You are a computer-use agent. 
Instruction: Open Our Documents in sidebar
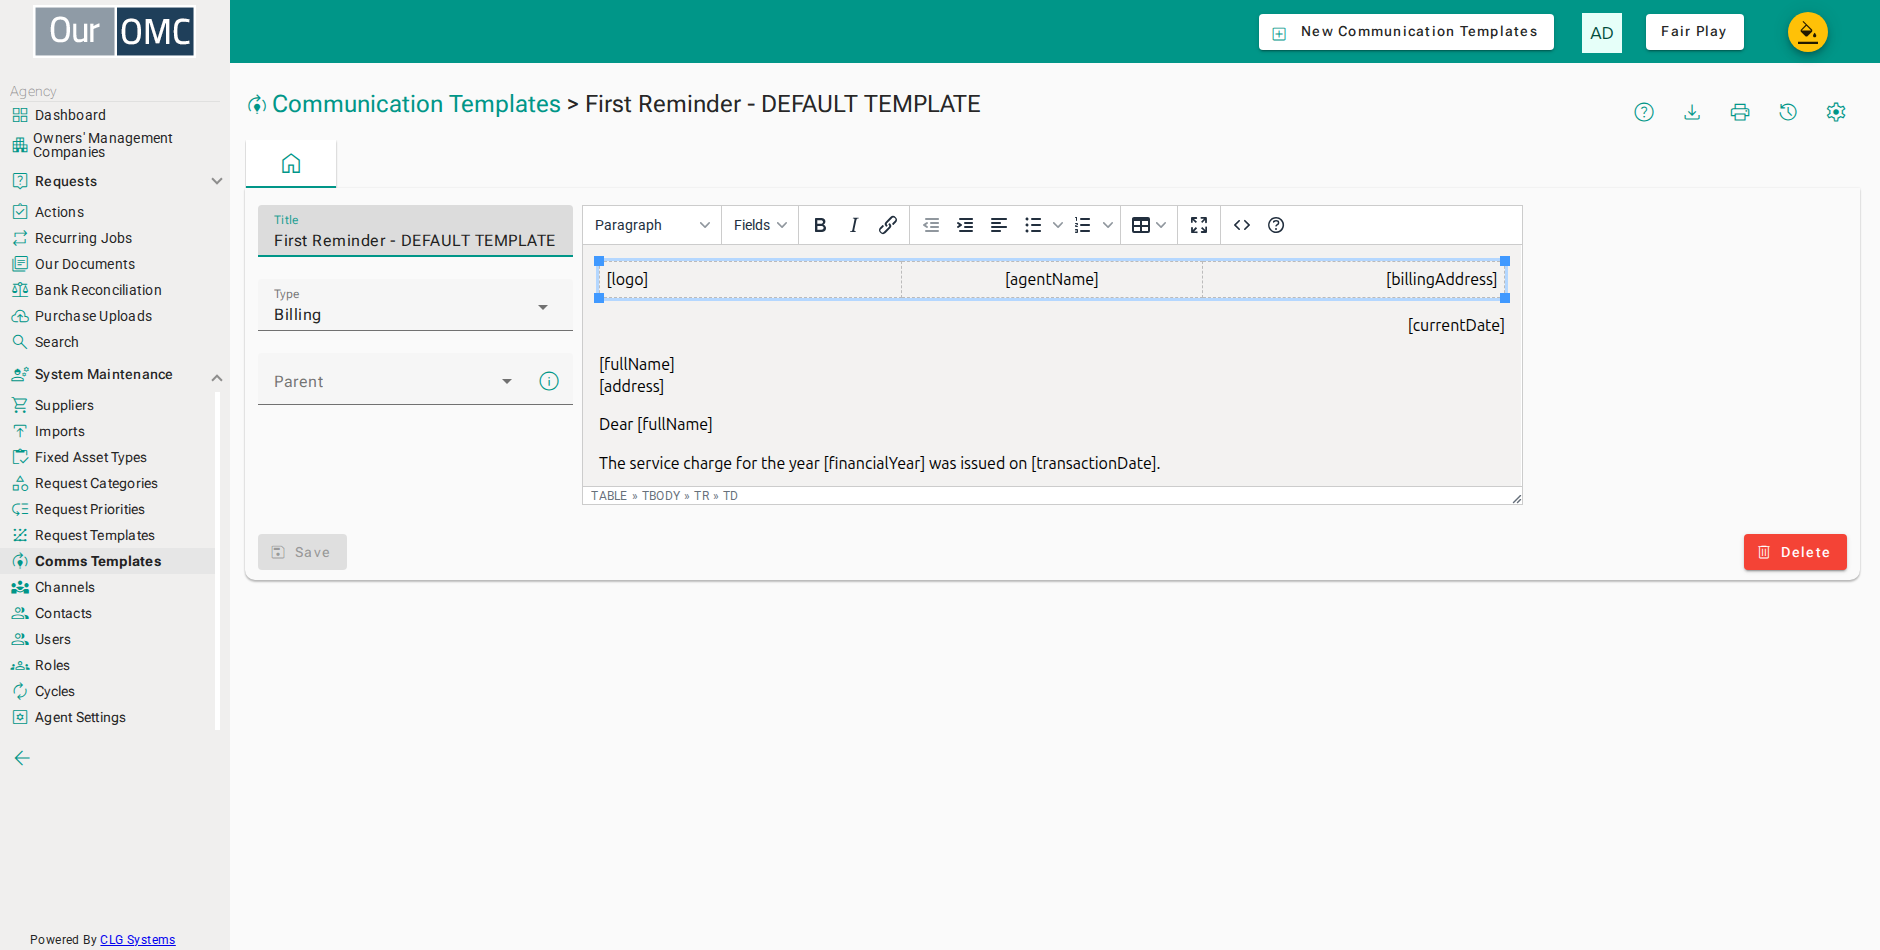tap(84, 264)
